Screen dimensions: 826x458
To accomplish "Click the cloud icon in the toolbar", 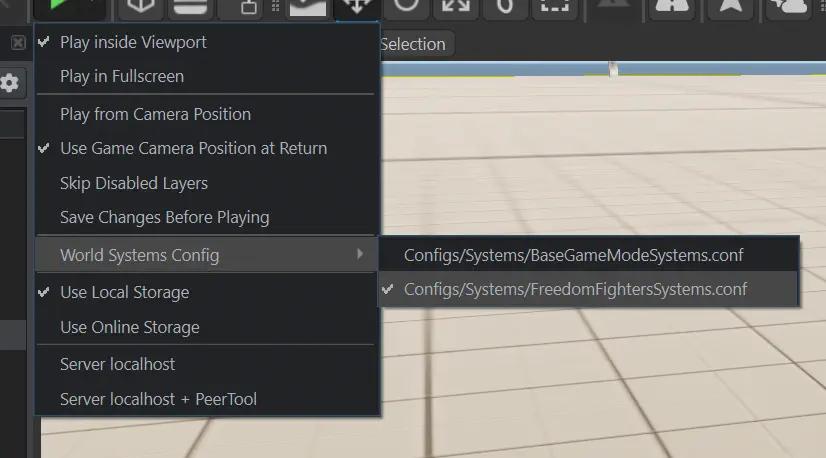I will click(x=790, y=6).
